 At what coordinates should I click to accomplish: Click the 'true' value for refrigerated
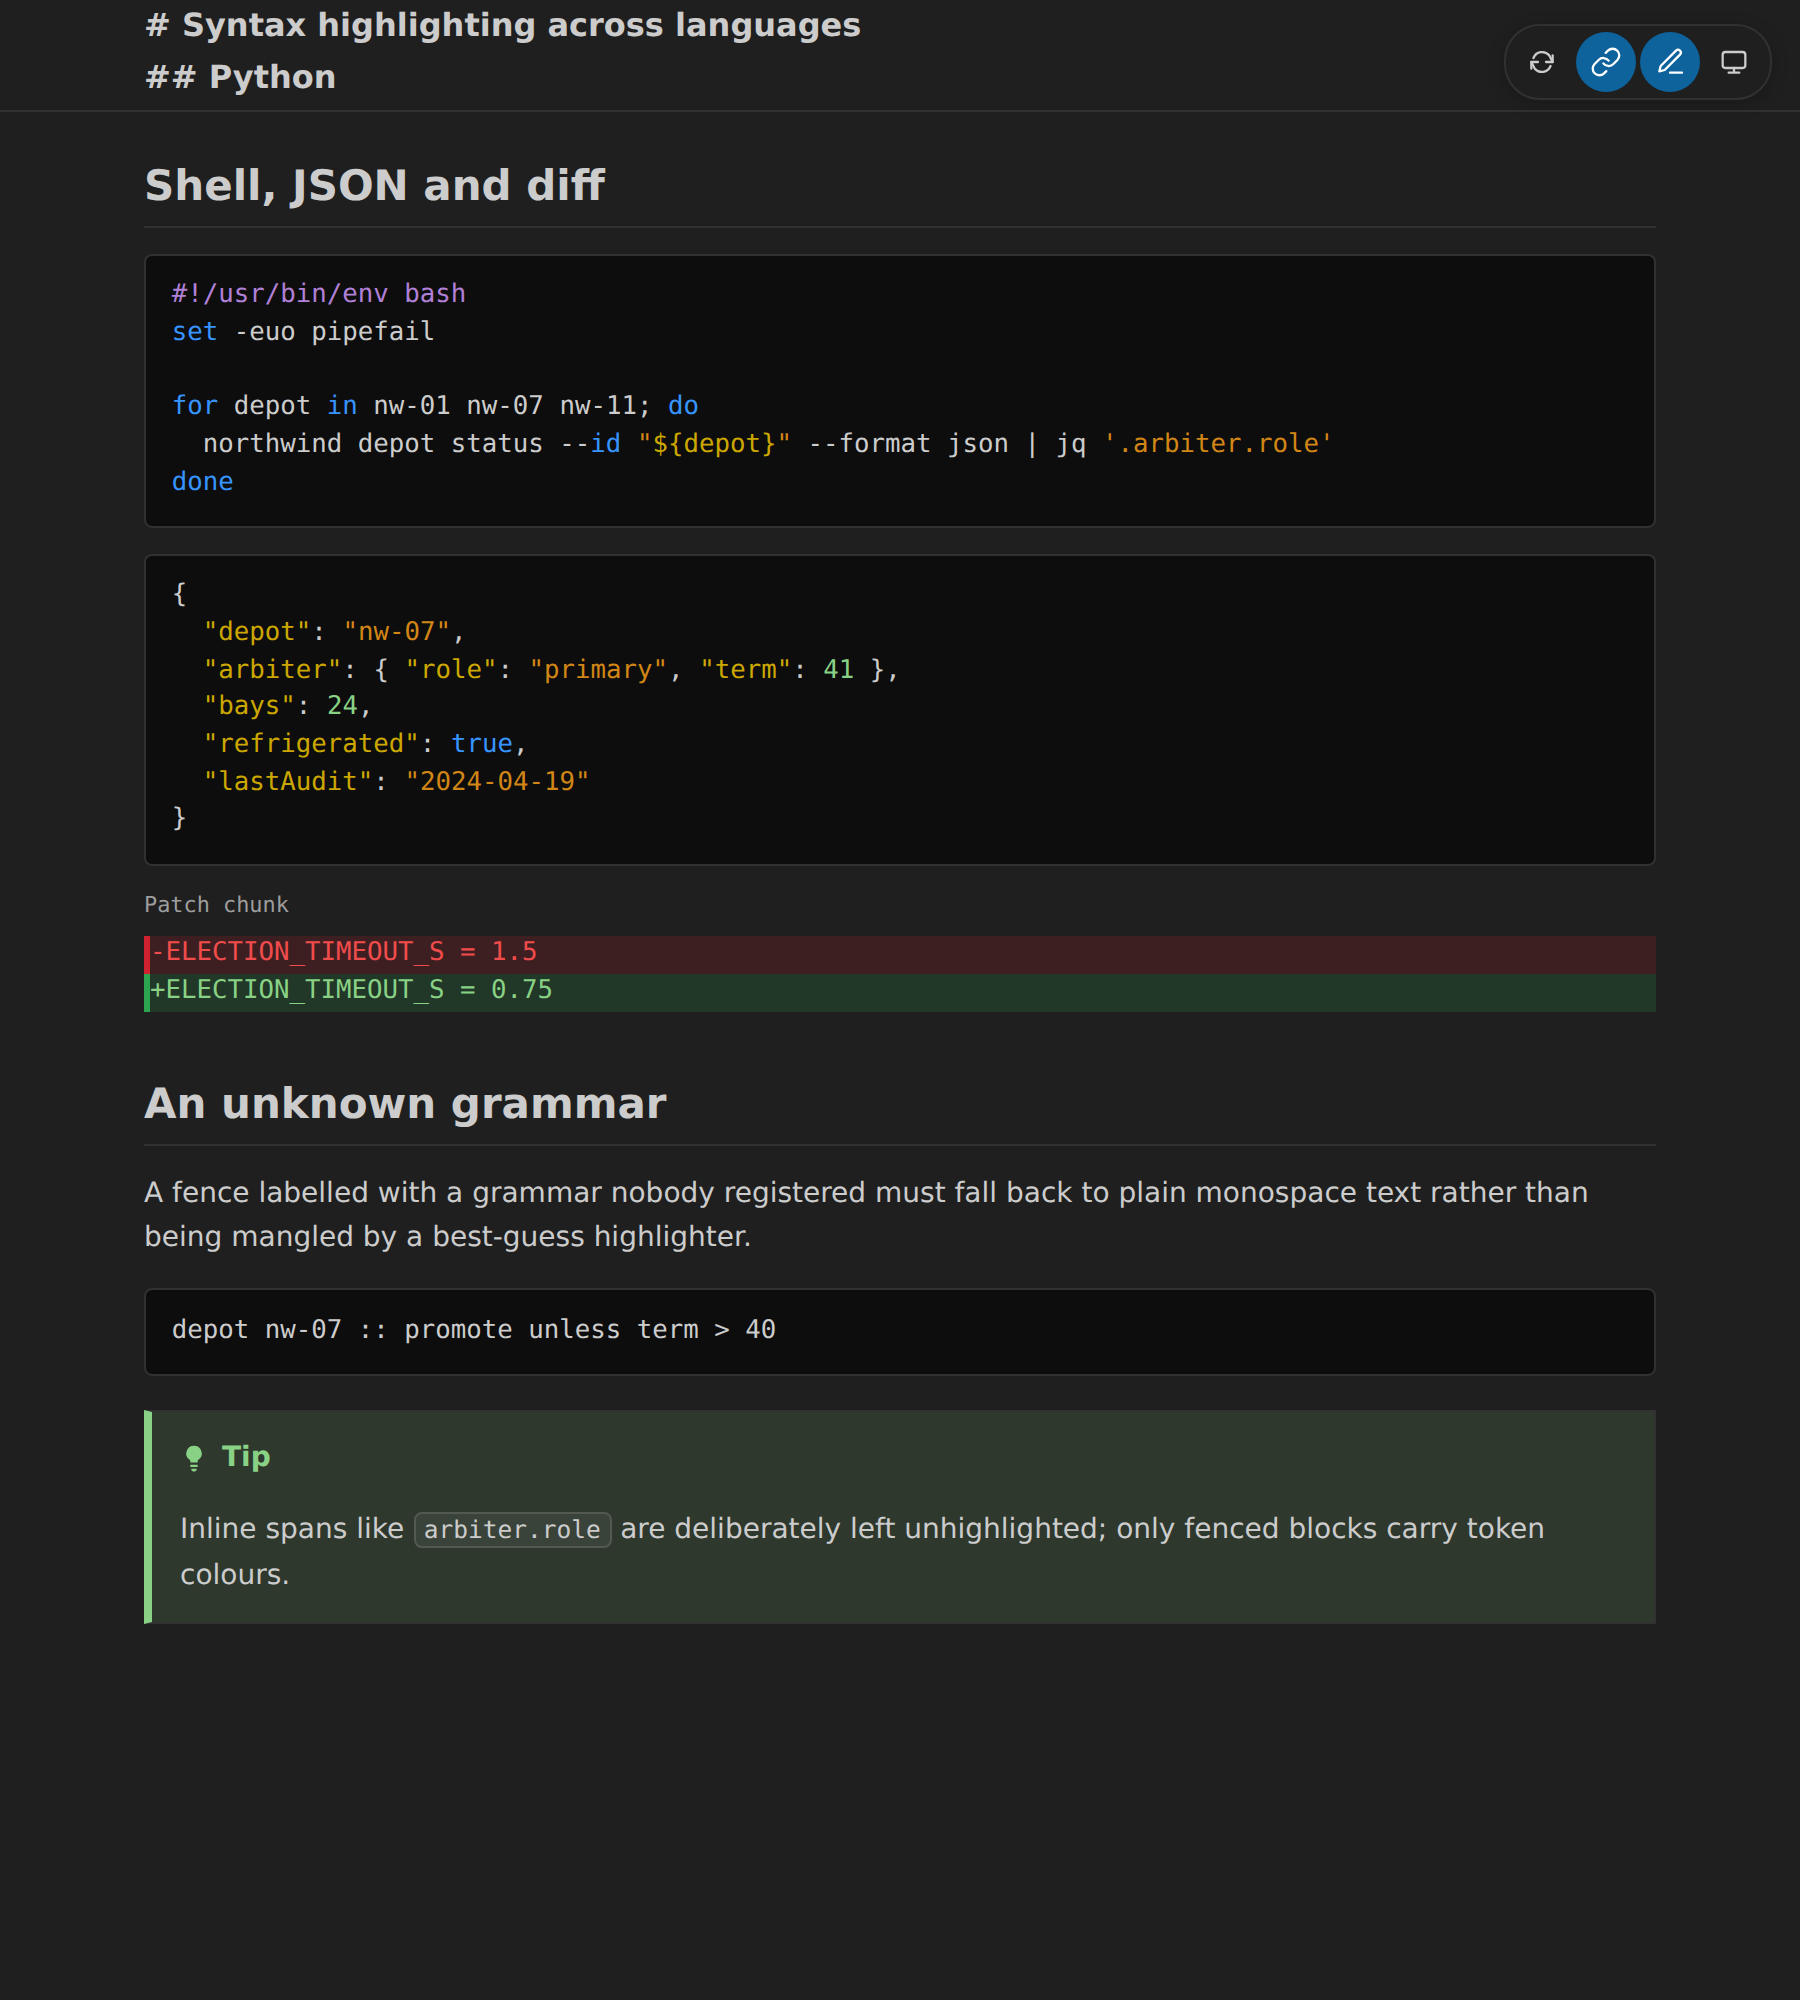[x=481, y=743]
